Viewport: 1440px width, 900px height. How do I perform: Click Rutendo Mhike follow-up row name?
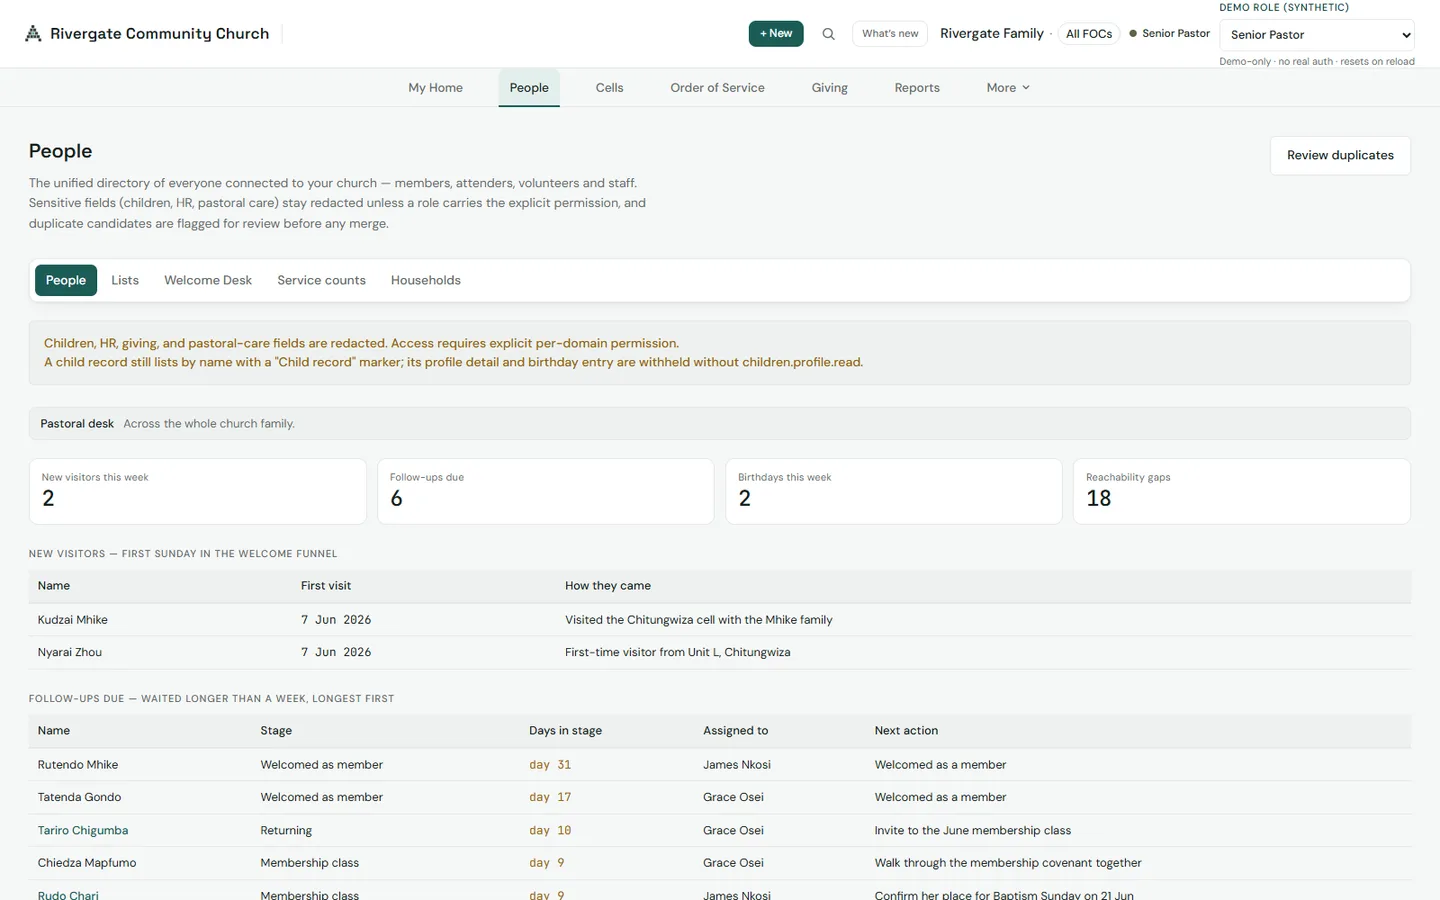[x=78, y=765]
